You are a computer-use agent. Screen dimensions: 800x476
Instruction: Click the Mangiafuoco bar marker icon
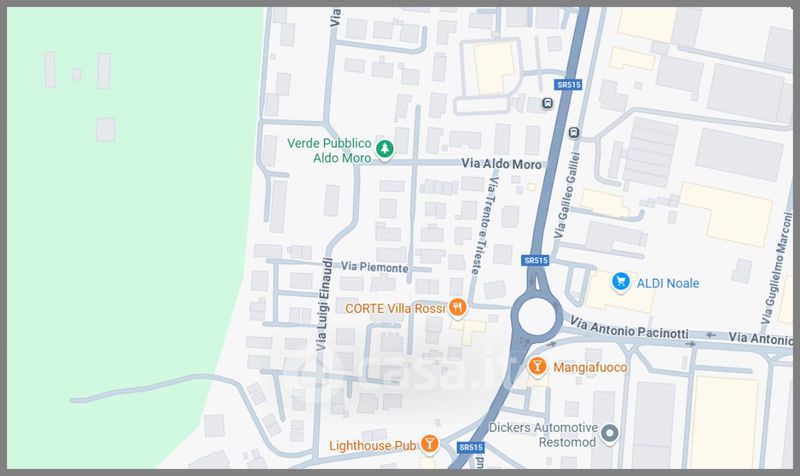537,366
